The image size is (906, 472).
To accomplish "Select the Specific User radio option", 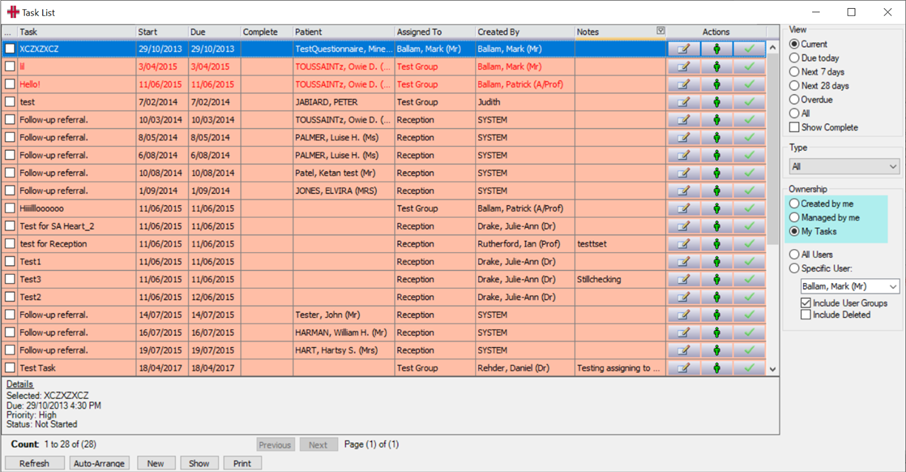I will tap(794, 268).
